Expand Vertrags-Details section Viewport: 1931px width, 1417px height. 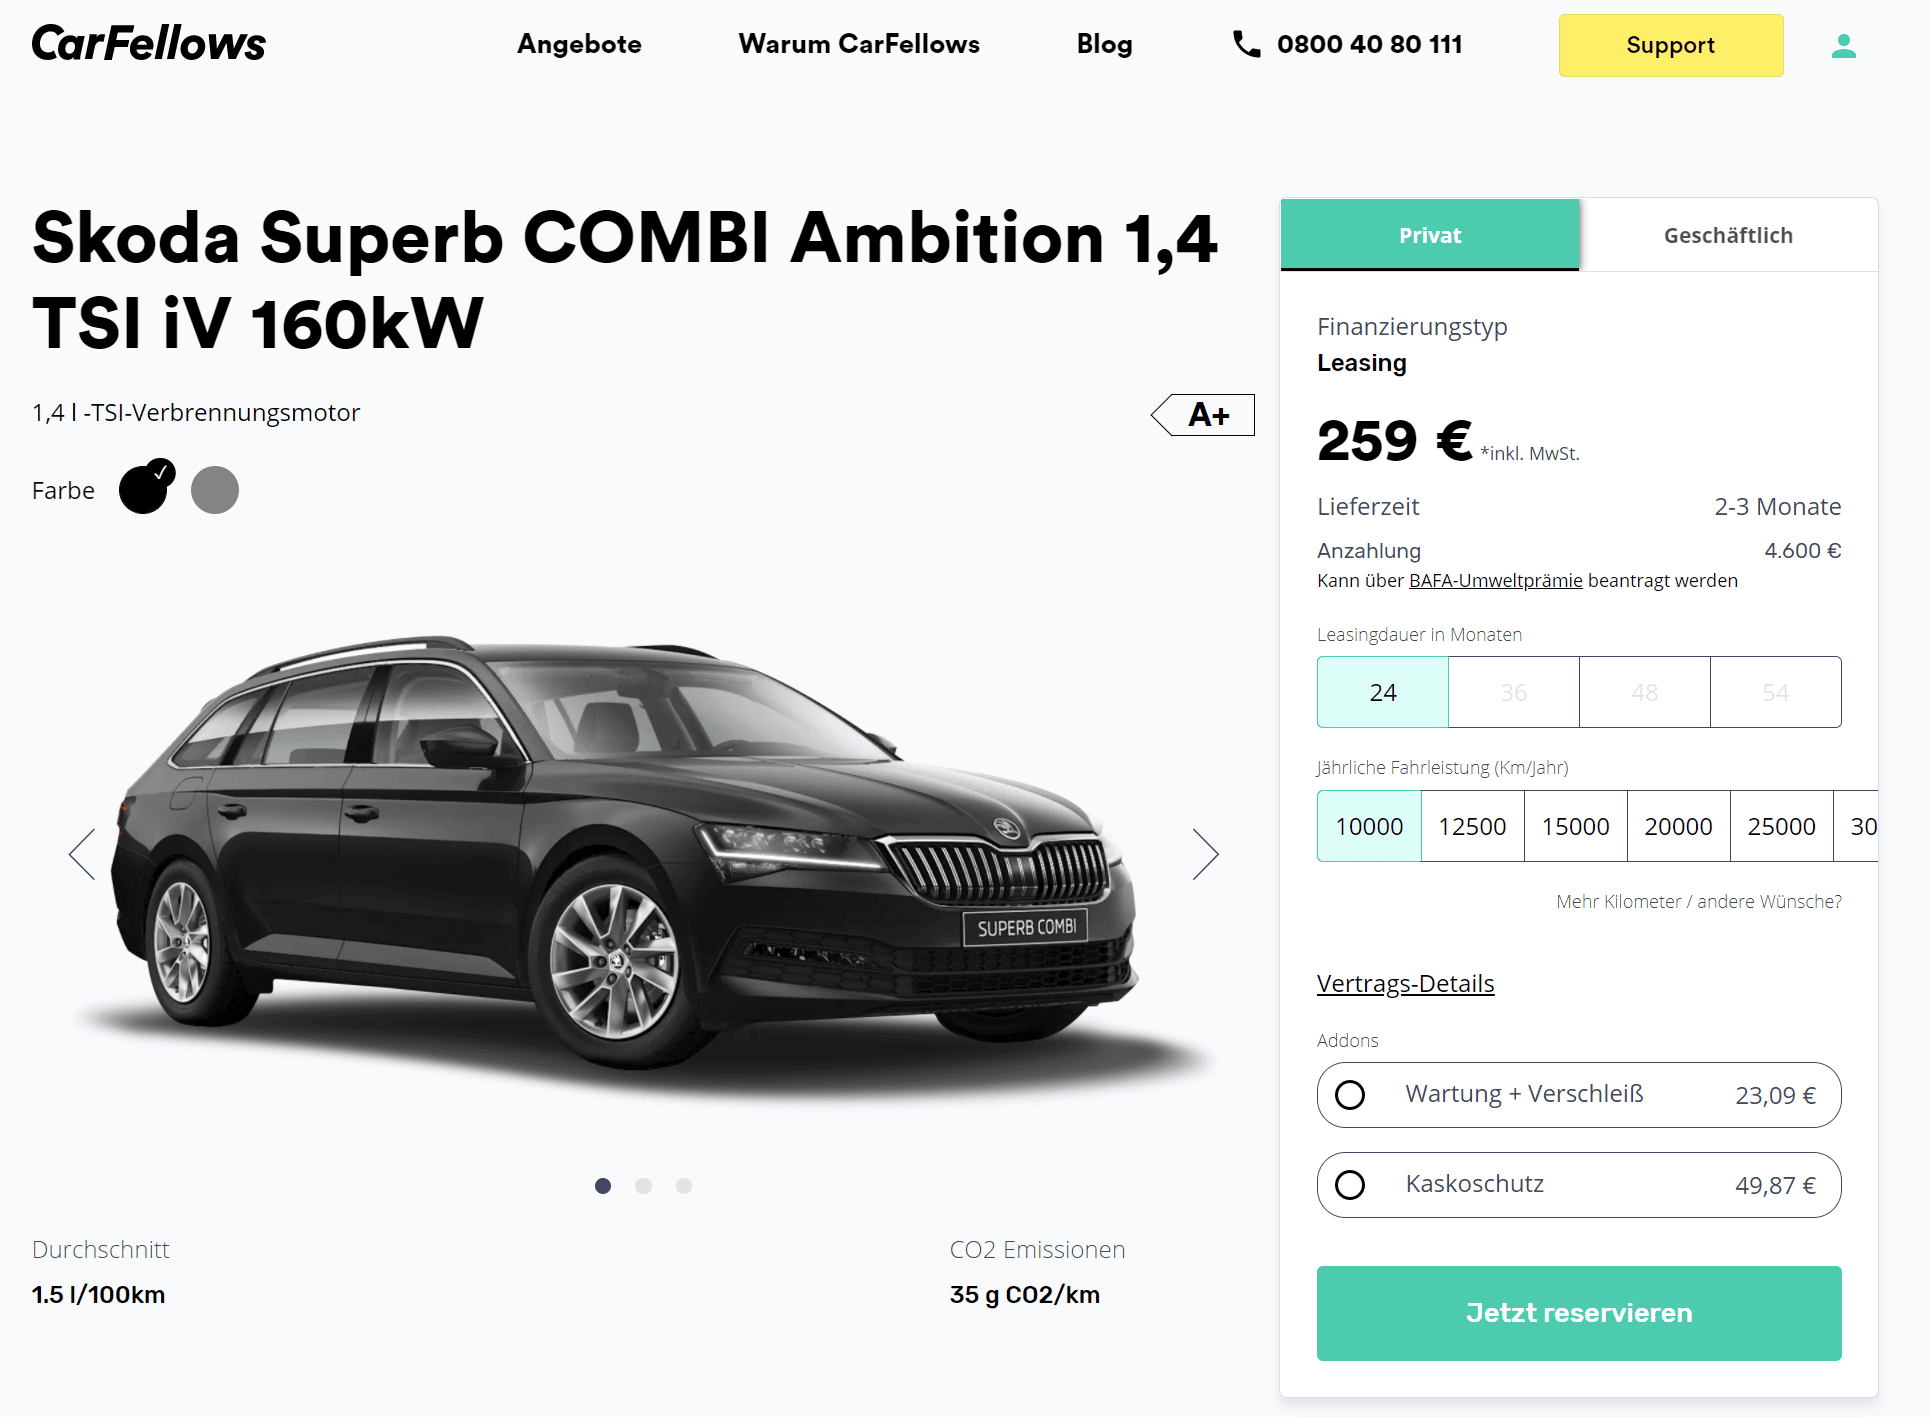tap(1405, 984)
